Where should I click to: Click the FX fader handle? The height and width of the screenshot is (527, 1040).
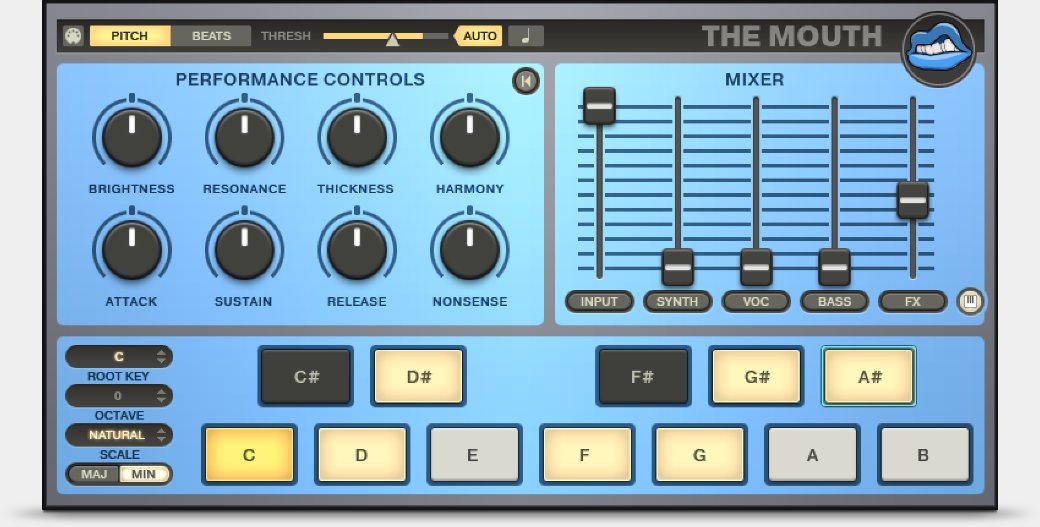tap(913, 200)
